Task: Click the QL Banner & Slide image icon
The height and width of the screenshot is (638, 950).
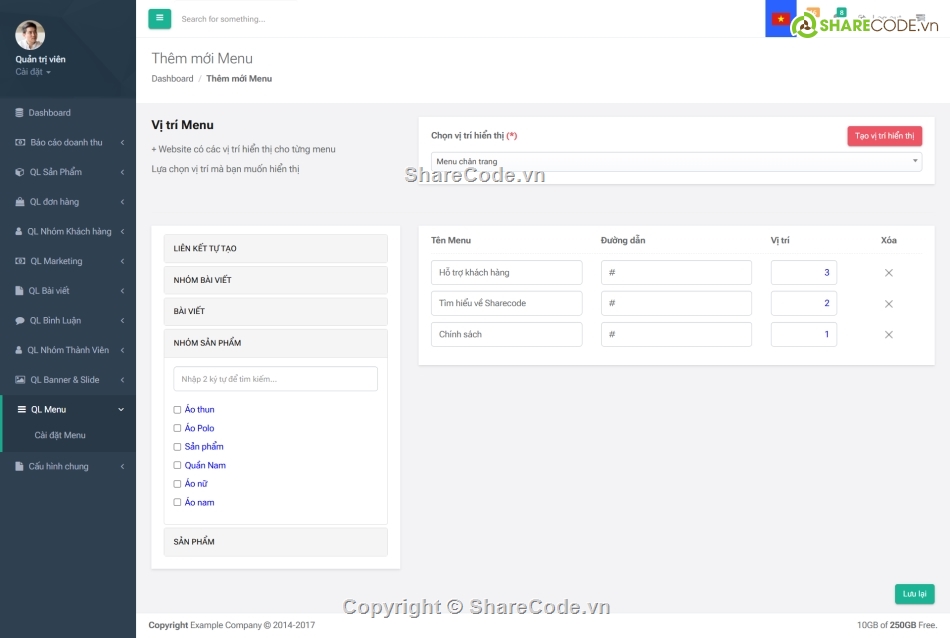Action: [x=20, y=380]
